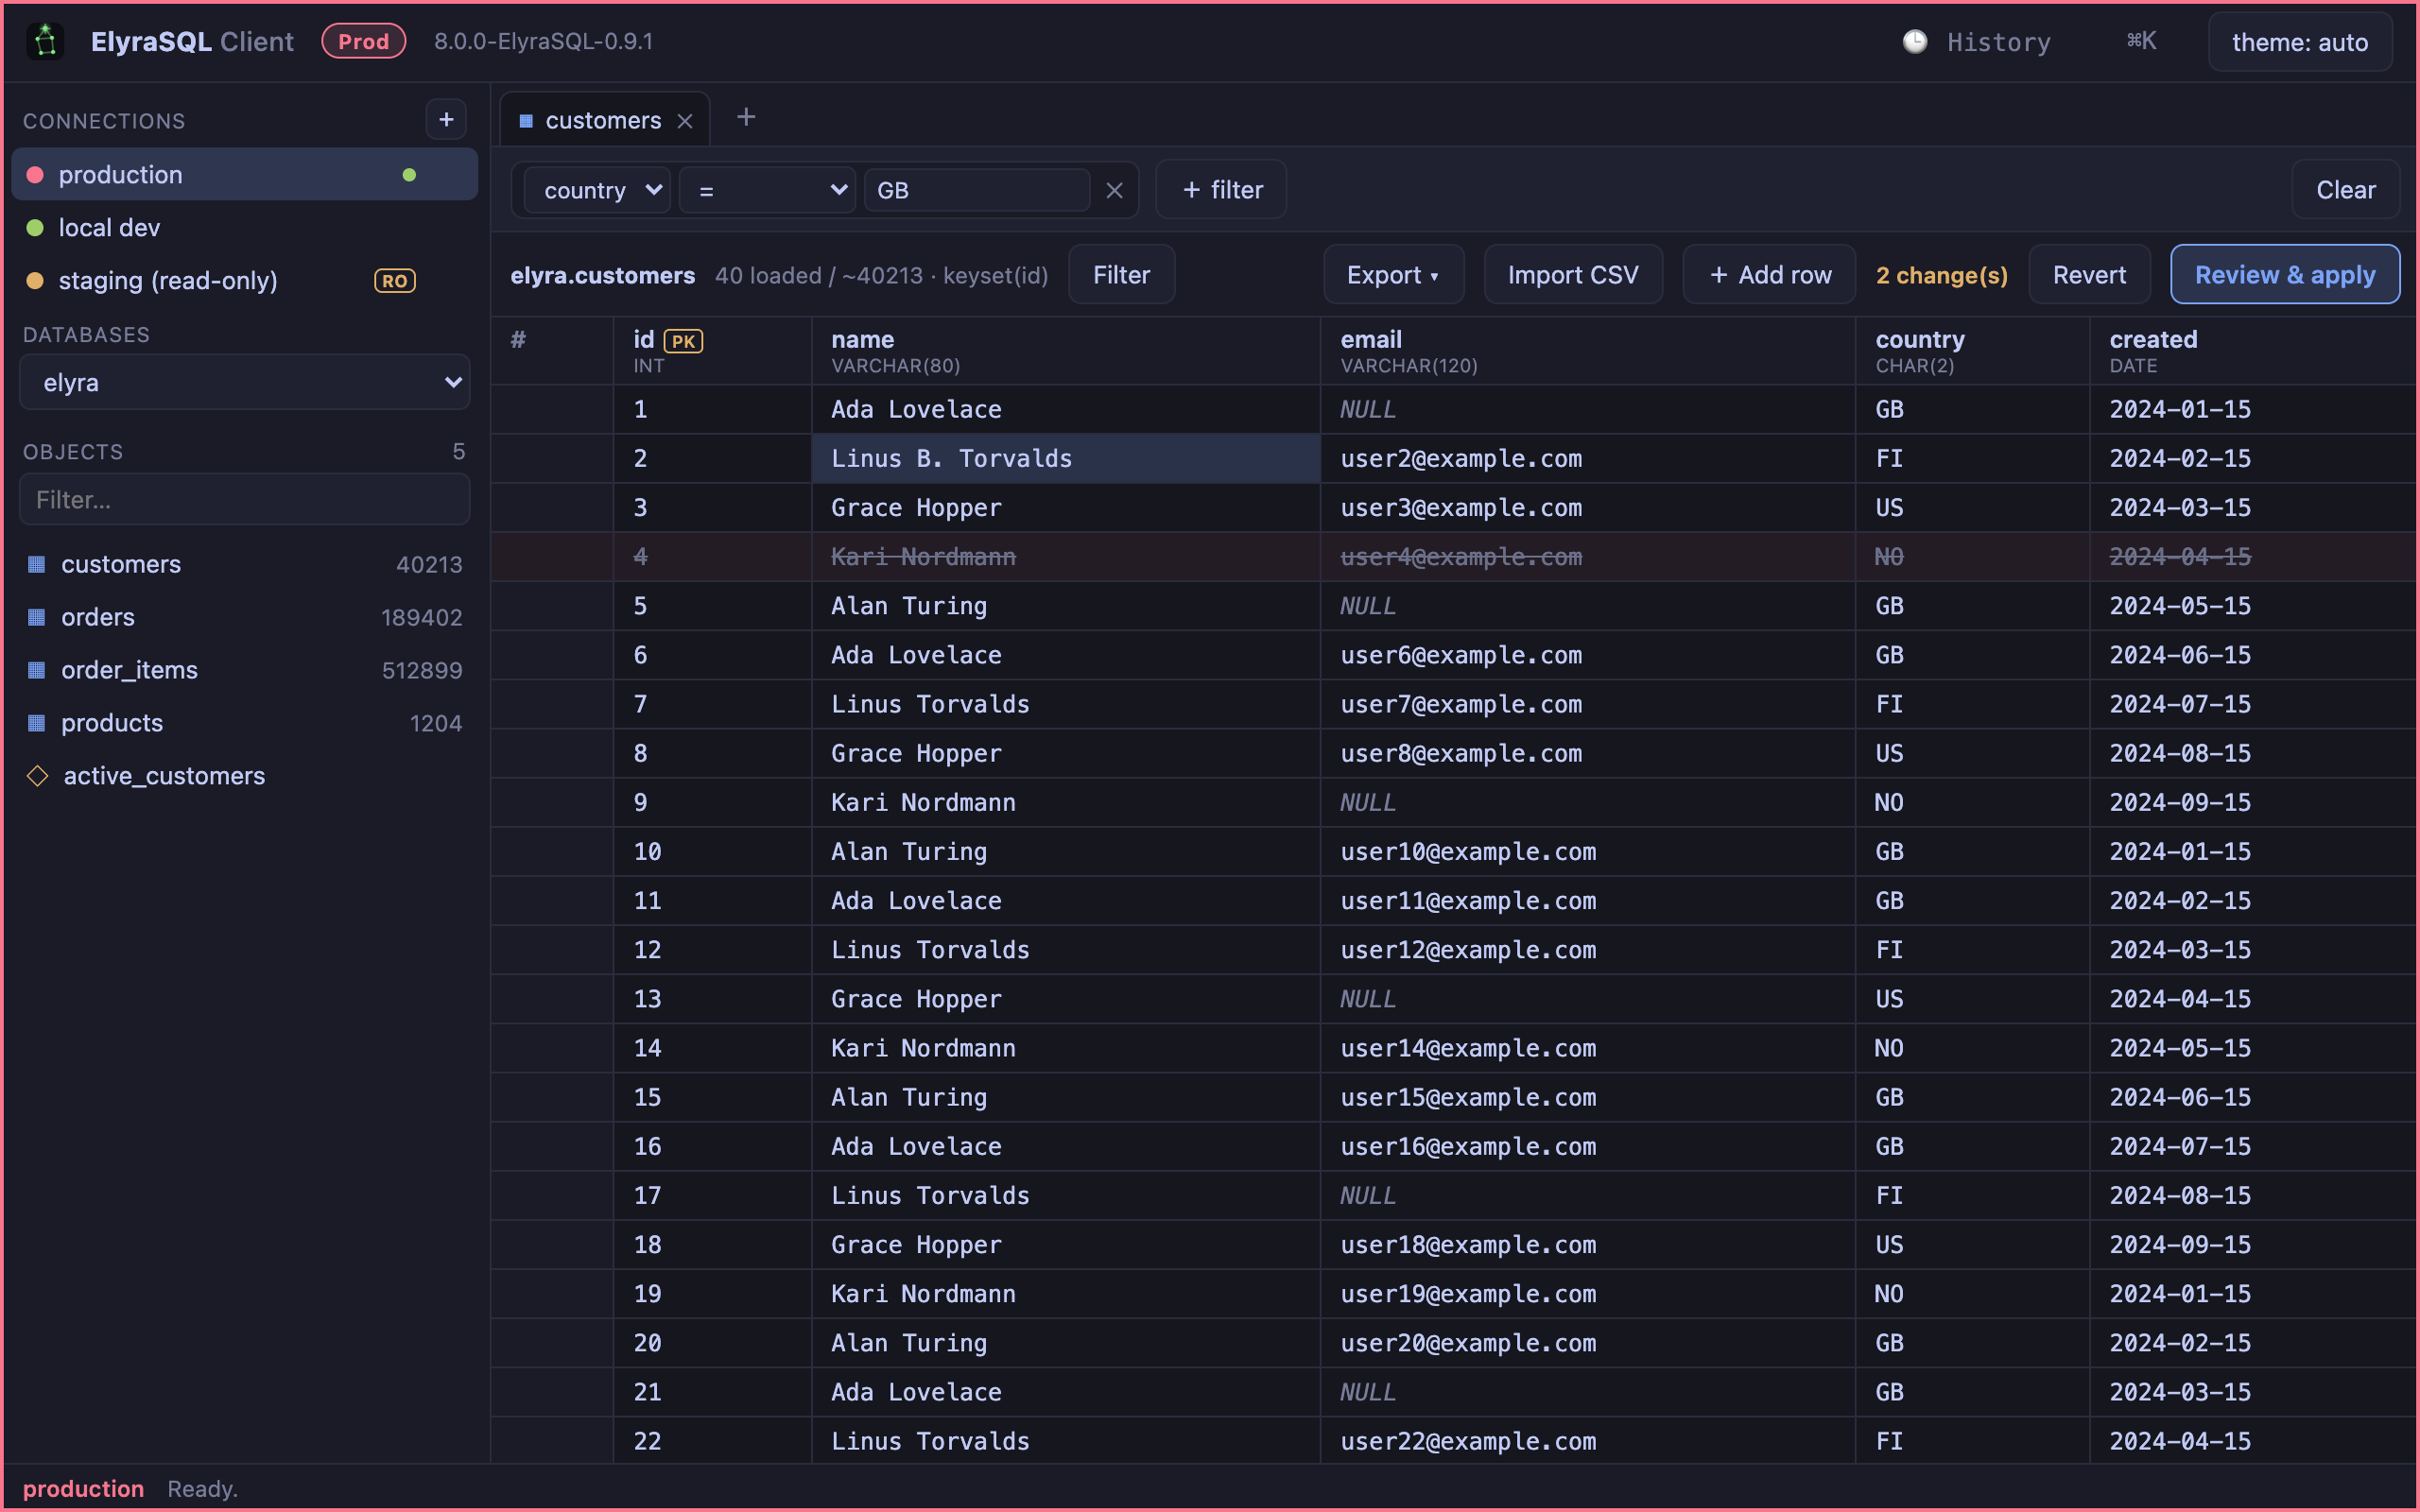Remove the country filter condition
The width and height of the screenshot is (2420, 1512).
(1114, 190)
